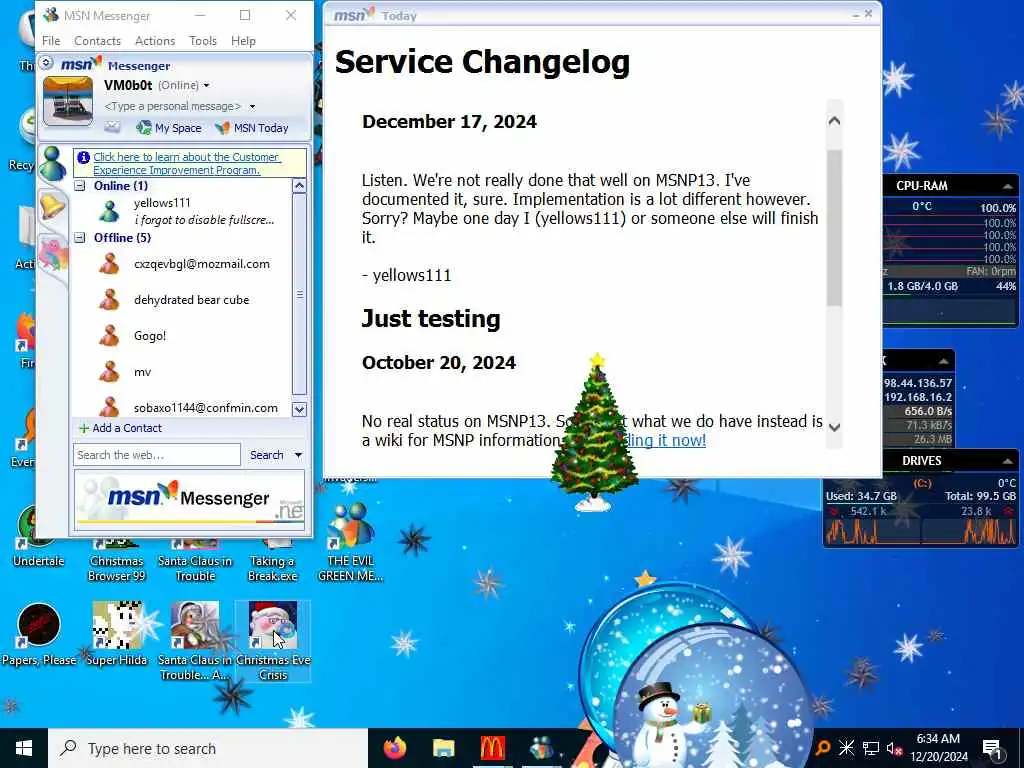The image size is (1024, 768).
Task: Select the contacts tab with green buddy icon
Action: [x=52, y=163]
